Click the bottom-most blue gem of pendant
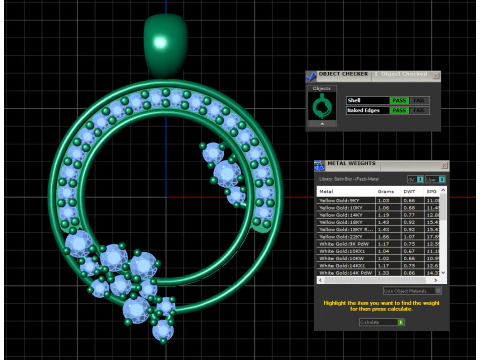480x360 pixels. (163, 330)
